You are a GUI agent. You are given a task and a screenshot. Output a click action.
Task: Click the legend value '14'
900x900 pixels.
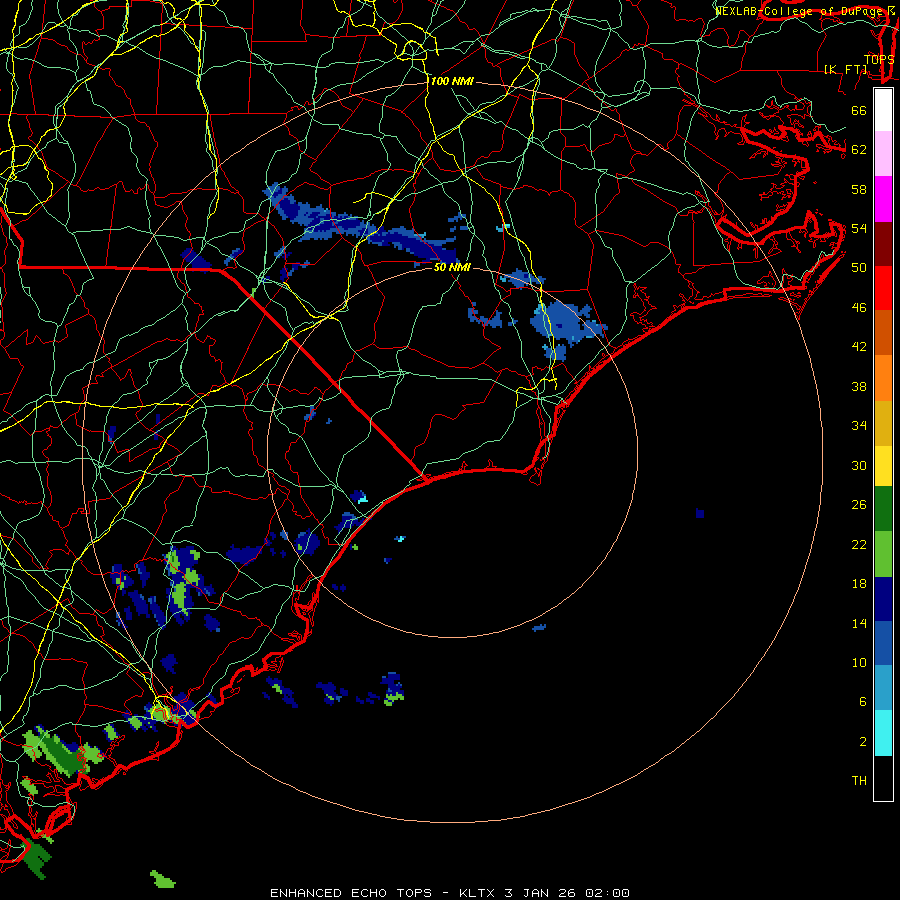(x=859, y=623)
